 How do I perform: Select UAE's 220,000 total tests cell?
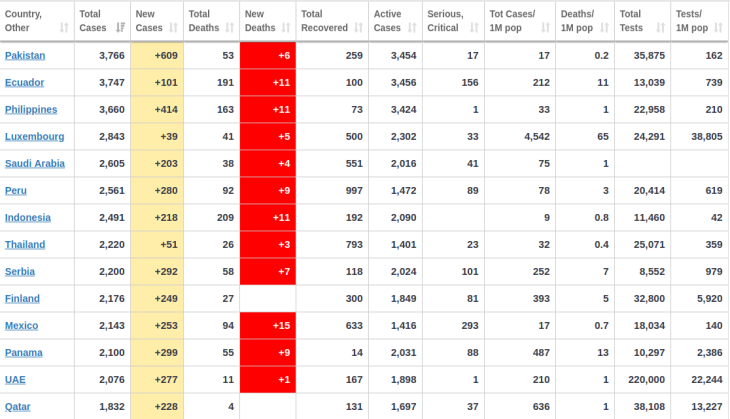tap(642, 379)
